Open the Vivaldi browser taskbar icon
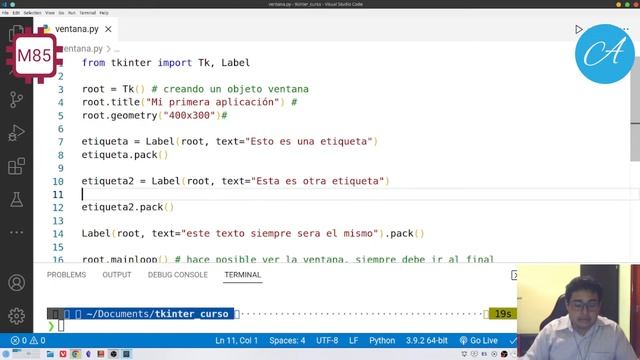The width and height of the screenshot is (640, 360). [63, 354]
